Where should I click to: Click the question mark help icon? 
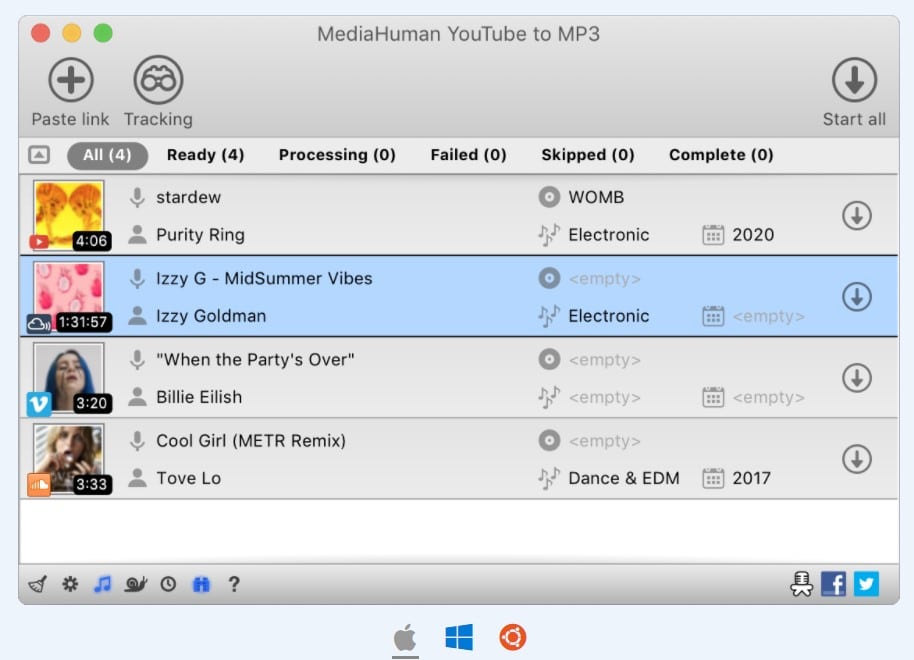234,584
